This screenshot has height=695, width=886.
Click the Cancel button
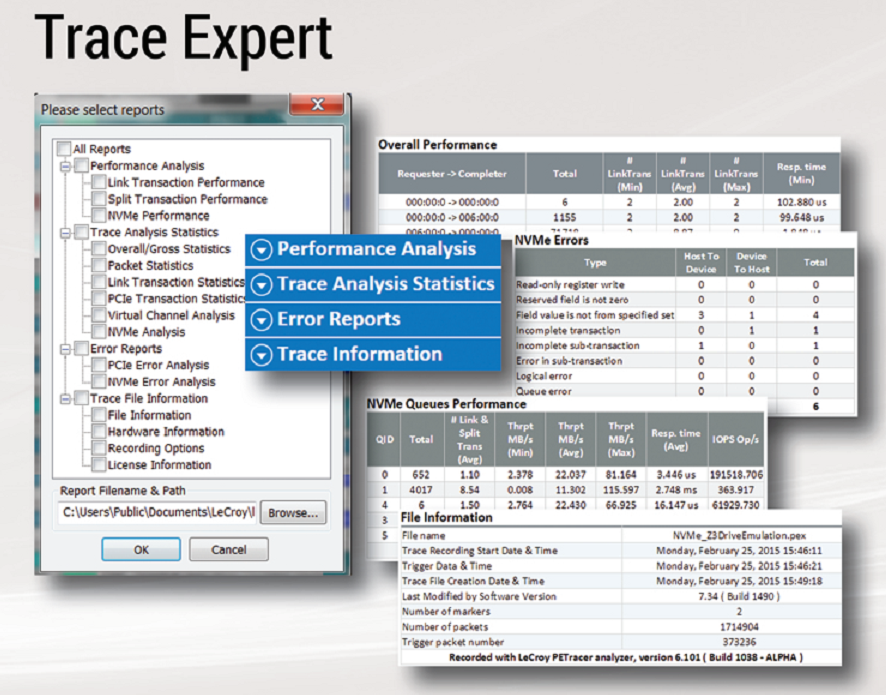pyautogui.click(x=229, y=549)
